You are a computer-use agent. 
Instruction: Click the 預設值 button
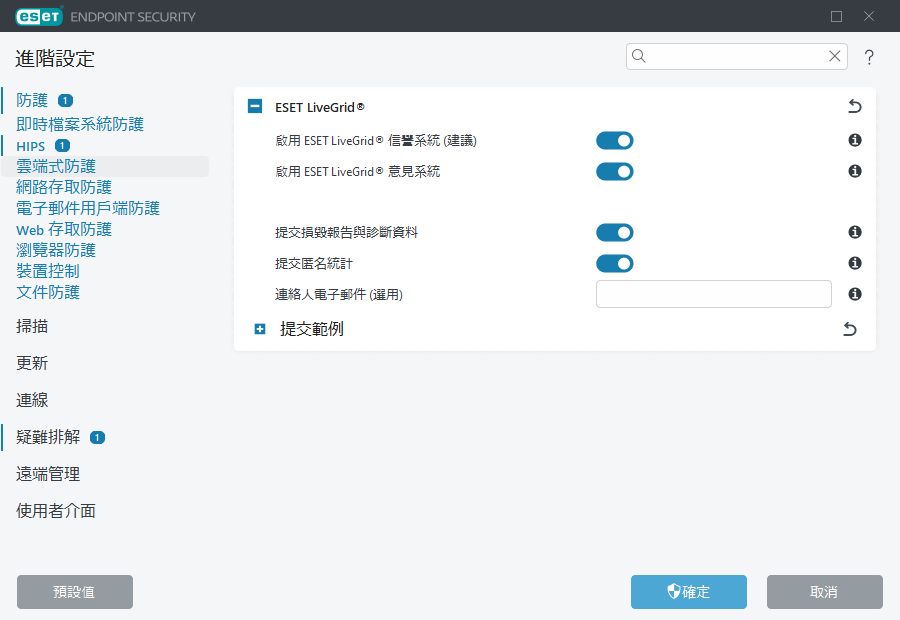pos(74,592)
